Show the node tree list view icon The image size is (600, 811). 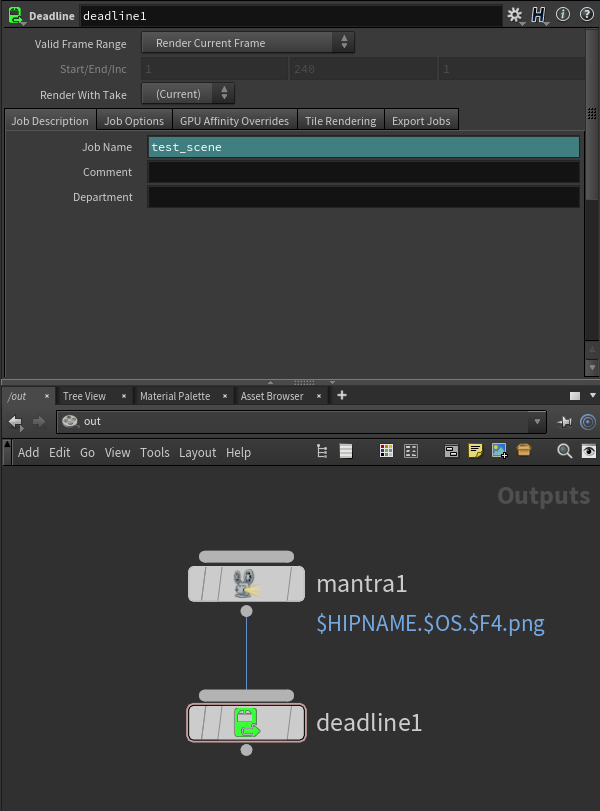[322, 452]
